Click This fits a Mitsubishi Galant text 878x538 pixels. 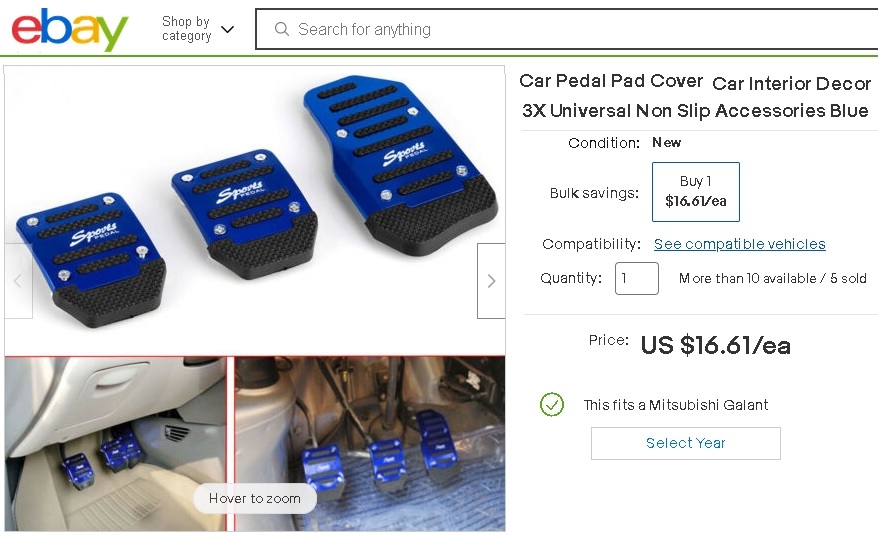675,405
